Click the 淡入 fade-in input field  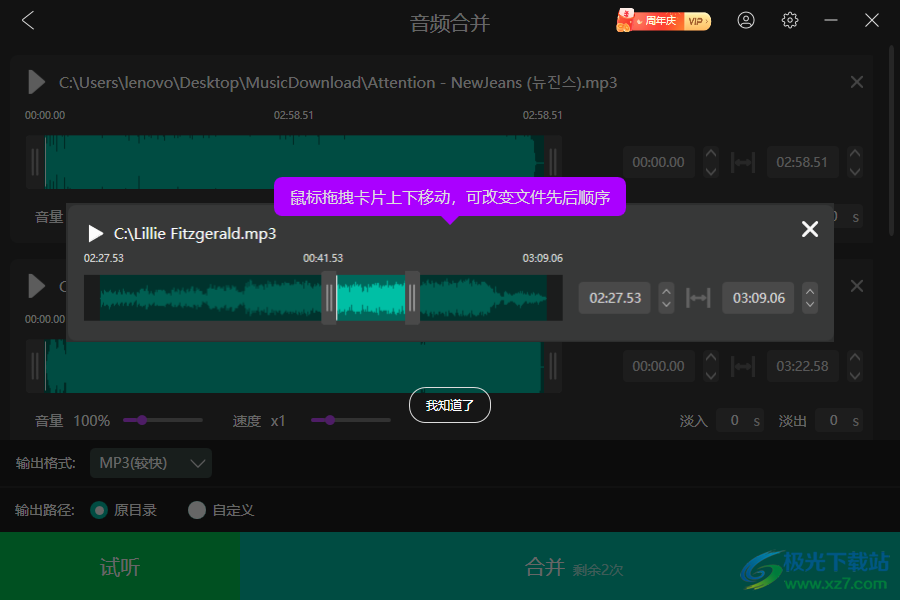[x=740, y=420]
